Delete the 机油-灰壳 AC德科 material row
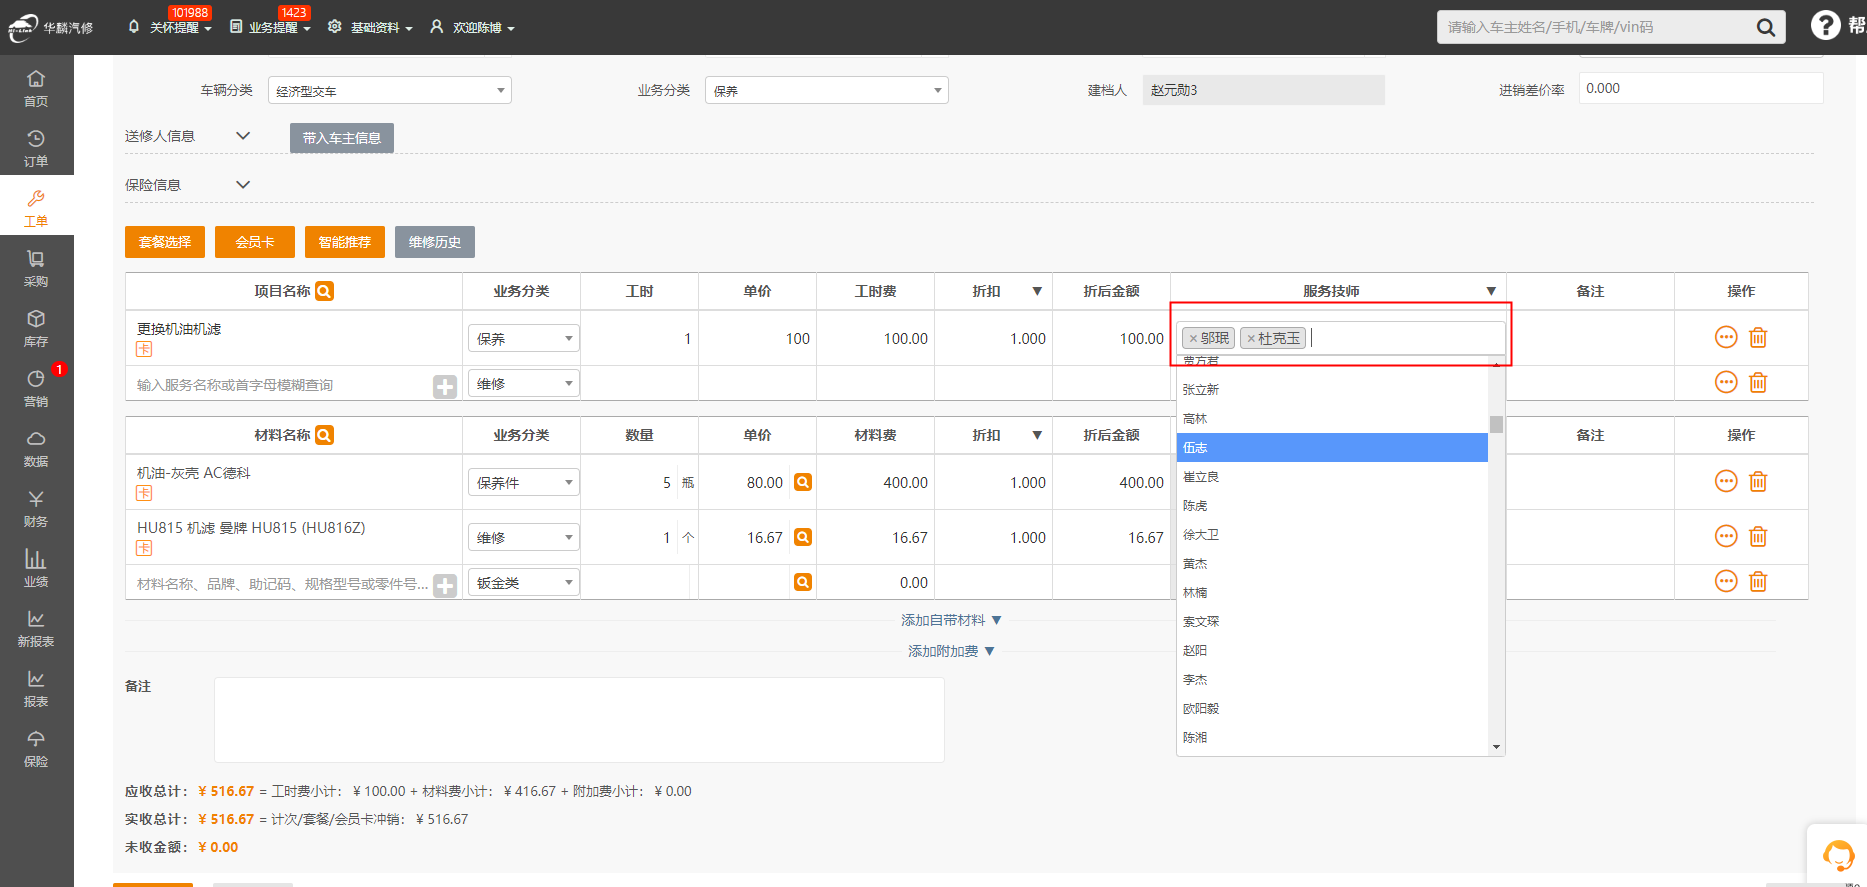This screenshot has width=1867, height=887. [x=1758, y=482]
